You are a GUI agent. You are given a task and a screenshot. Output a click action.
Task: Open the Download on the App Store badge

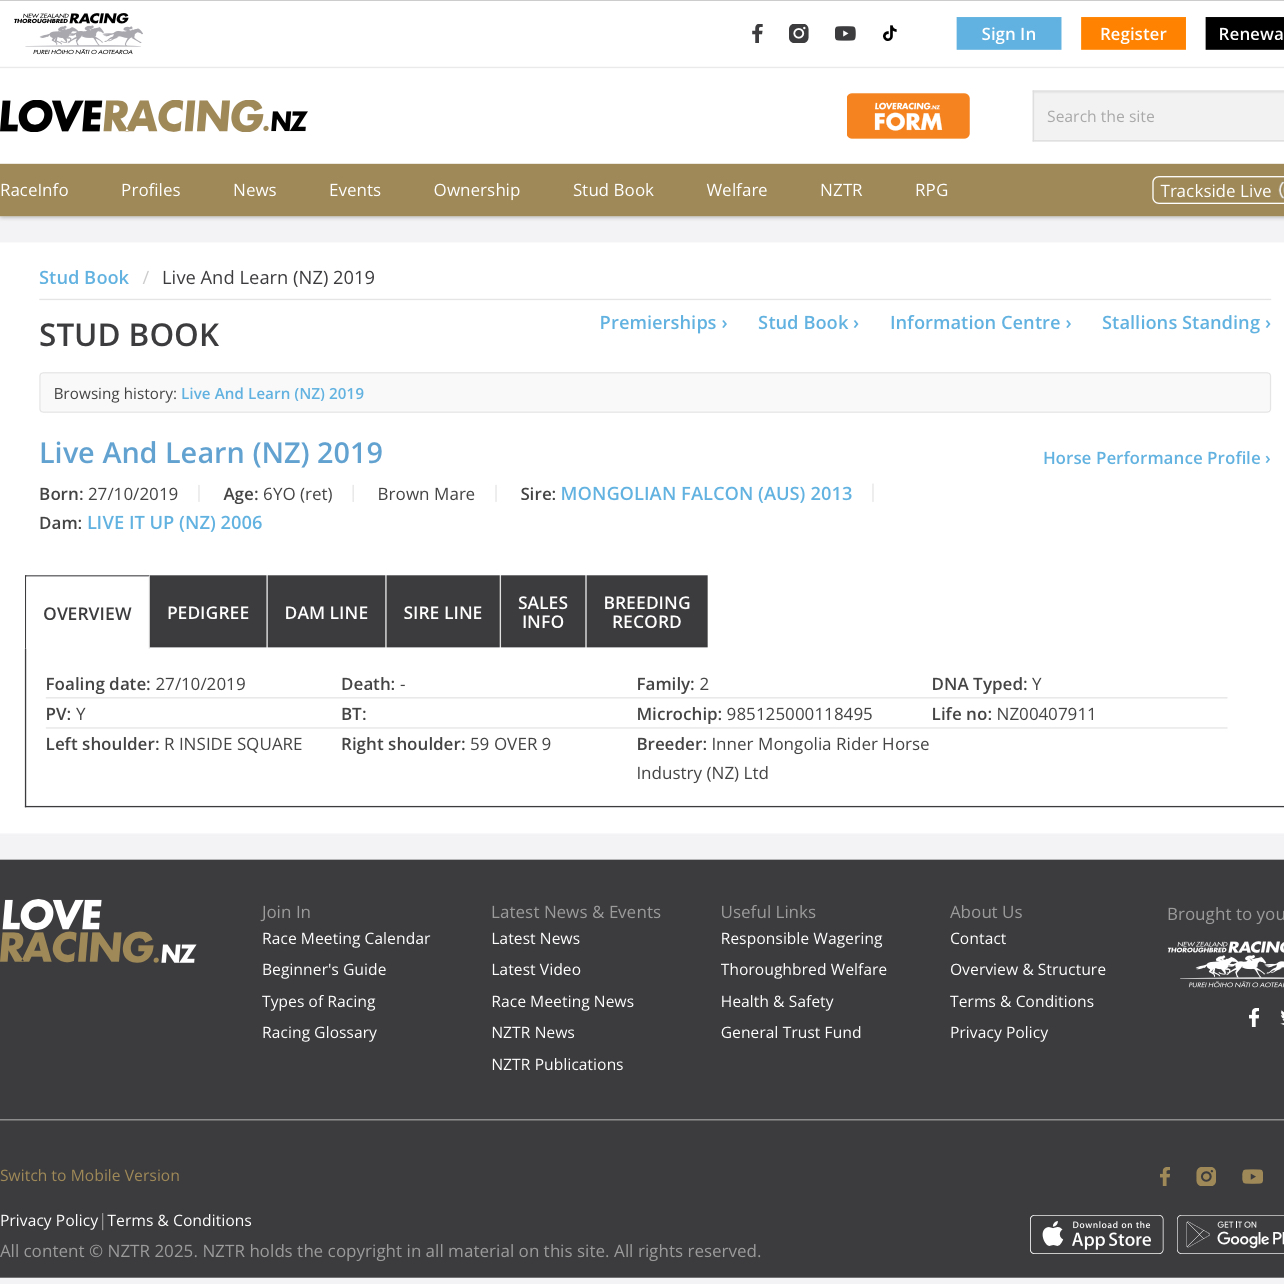1096,1234
